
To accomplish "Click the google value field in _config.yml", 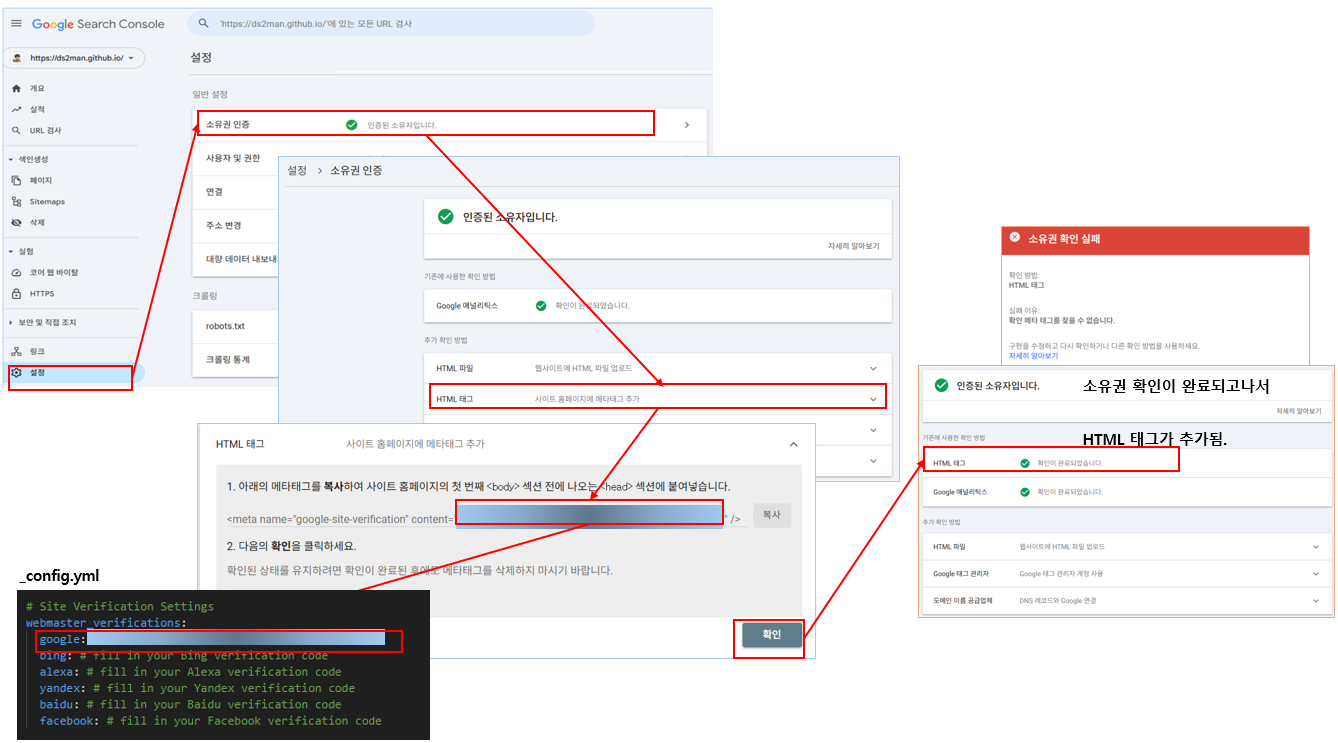I will (236, 639).
